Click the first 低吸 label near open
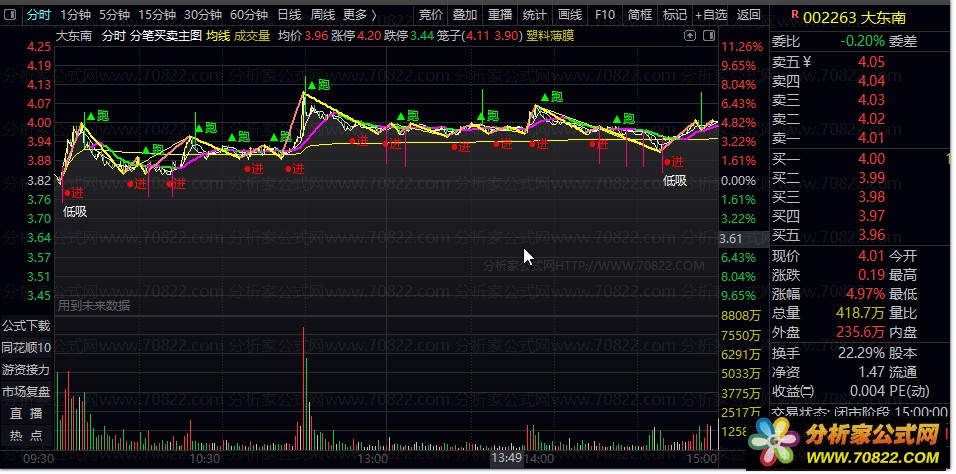 click(x=74, y=212)
